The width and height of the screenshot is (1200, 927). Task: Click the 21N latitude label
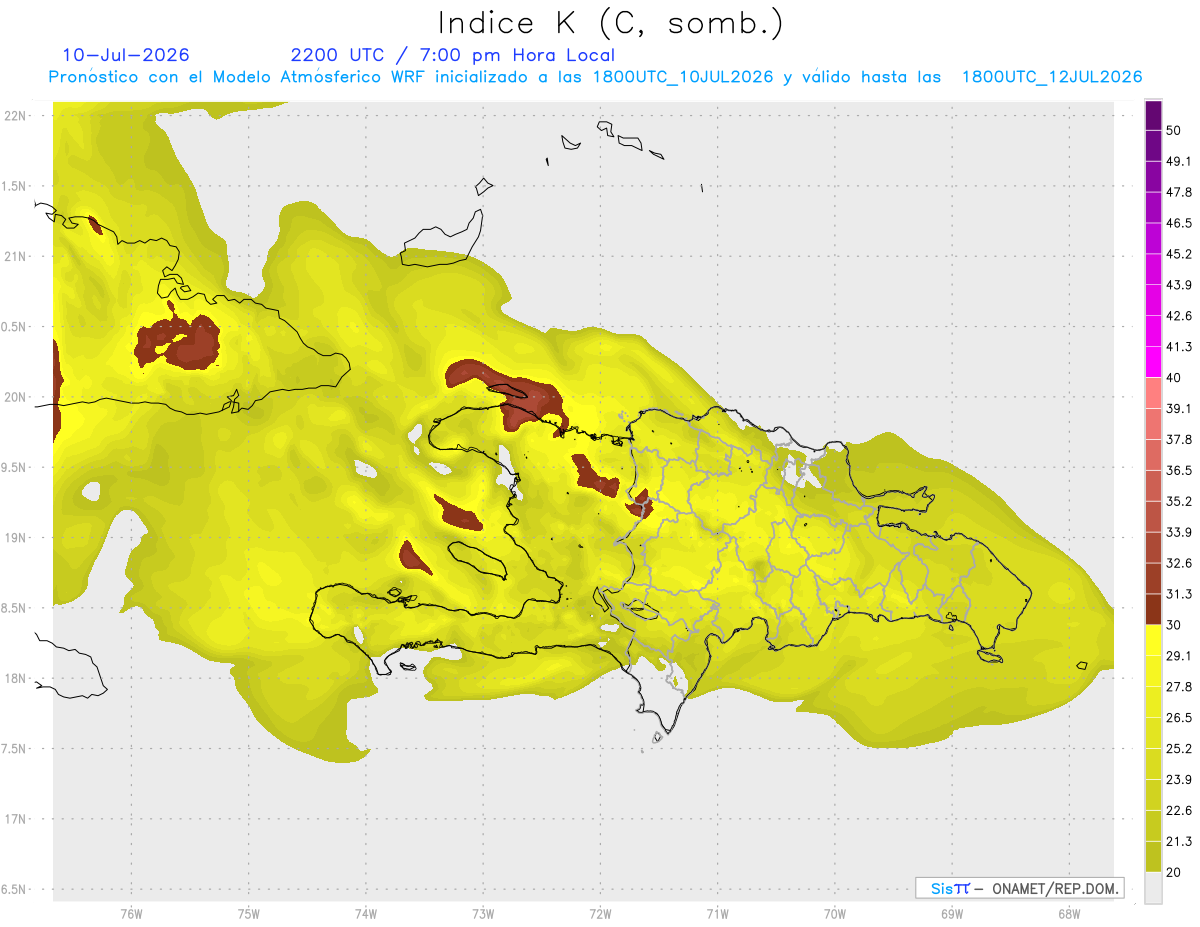pyautogui.click(x=16, y=256)
